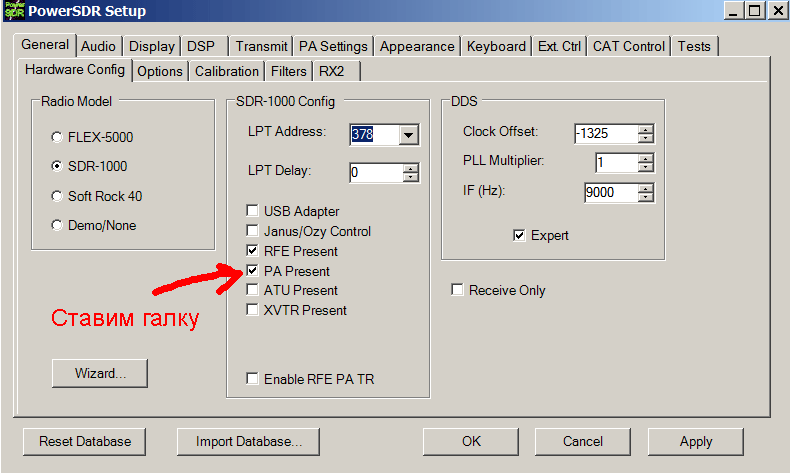Increase LPT Delay with up arrow
Image resolution: width=790 pixels, height=473 pixels.
coord(411,168)
